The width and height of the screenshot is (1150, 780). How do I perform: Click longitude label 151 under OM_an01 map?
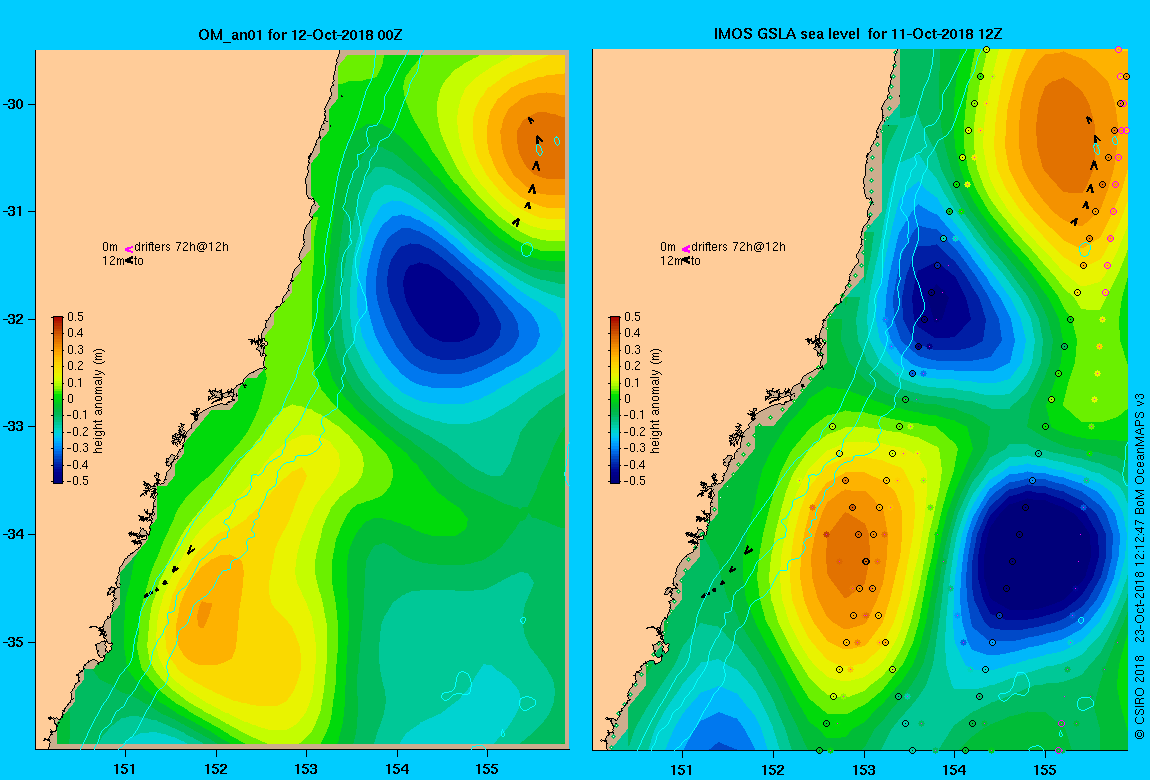(125, 769)
